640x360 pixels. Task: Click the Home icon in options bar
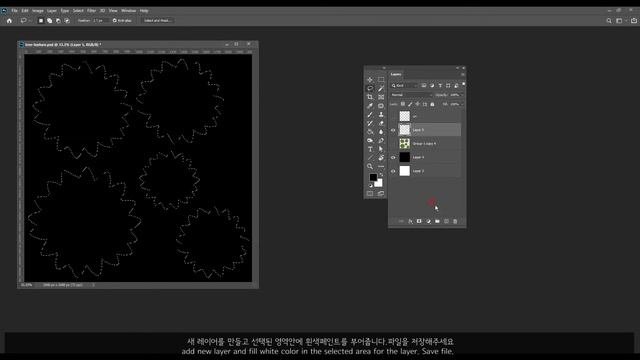point(9,20)
